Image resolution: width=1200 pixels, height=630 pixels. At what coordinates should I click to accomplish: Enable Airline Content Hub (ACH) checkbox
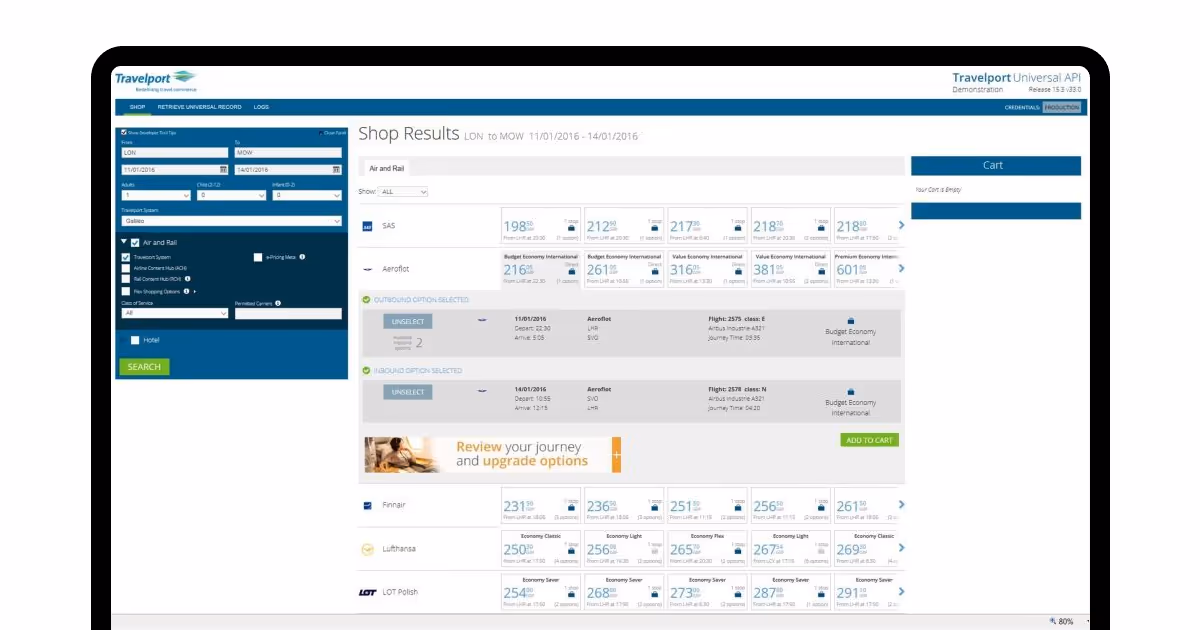(x=125, y=268)
